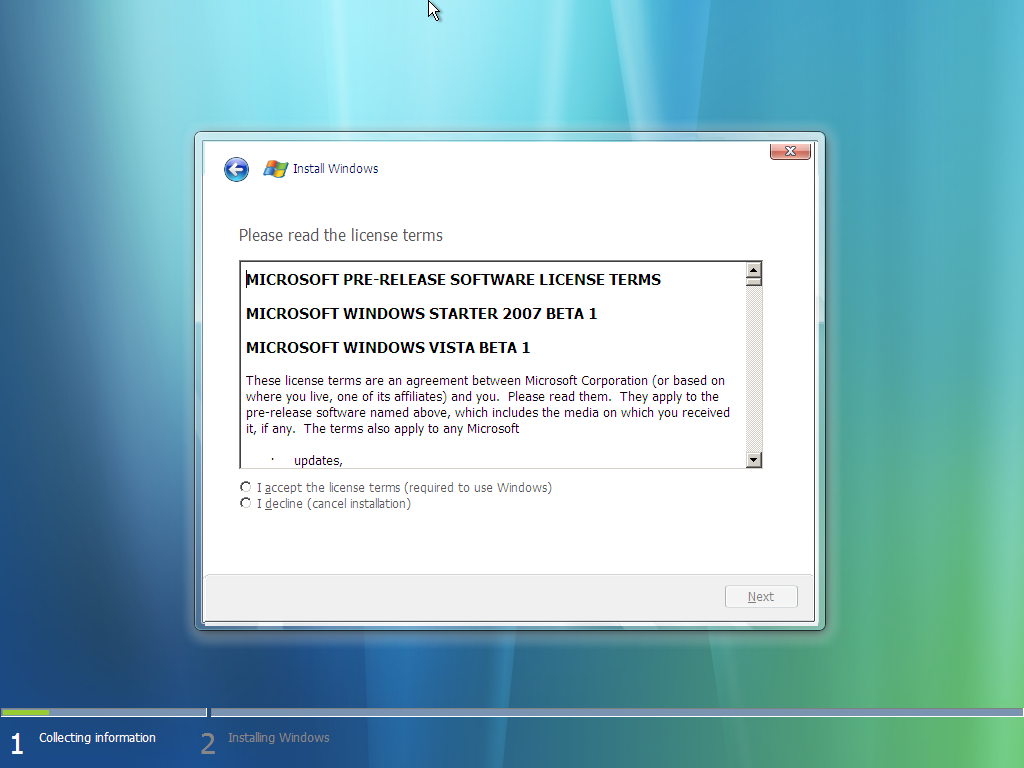Viewport: 1024px width, 768px height.
Task: Close the Install Windows dialog
Action: click(790, 151)
